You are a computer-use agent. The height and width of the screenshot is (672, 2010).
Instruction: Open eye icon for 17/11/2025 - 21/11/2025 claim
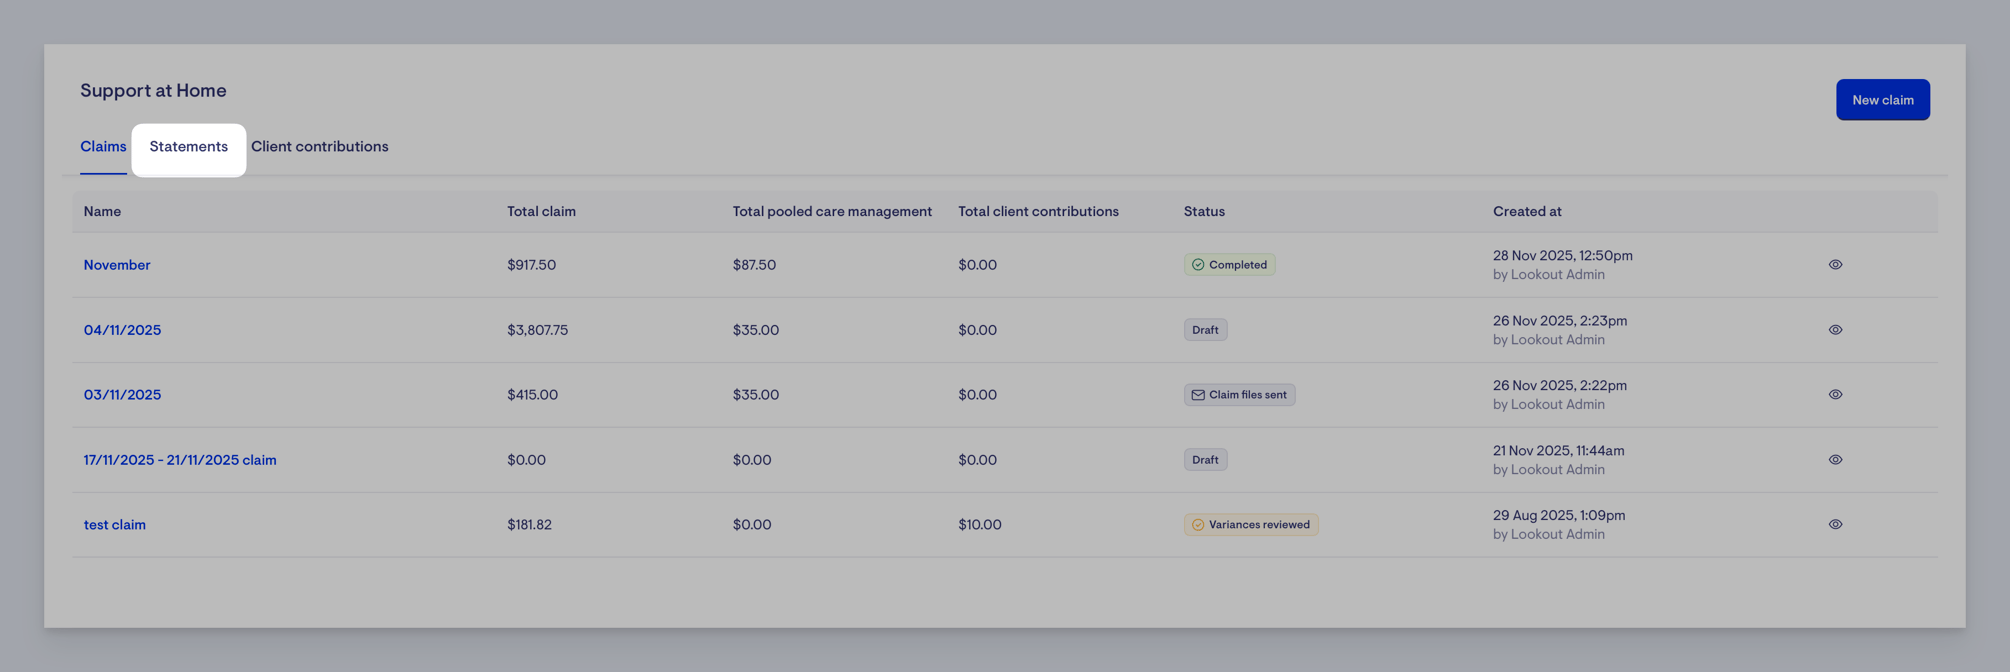(x=1835, y=460)
